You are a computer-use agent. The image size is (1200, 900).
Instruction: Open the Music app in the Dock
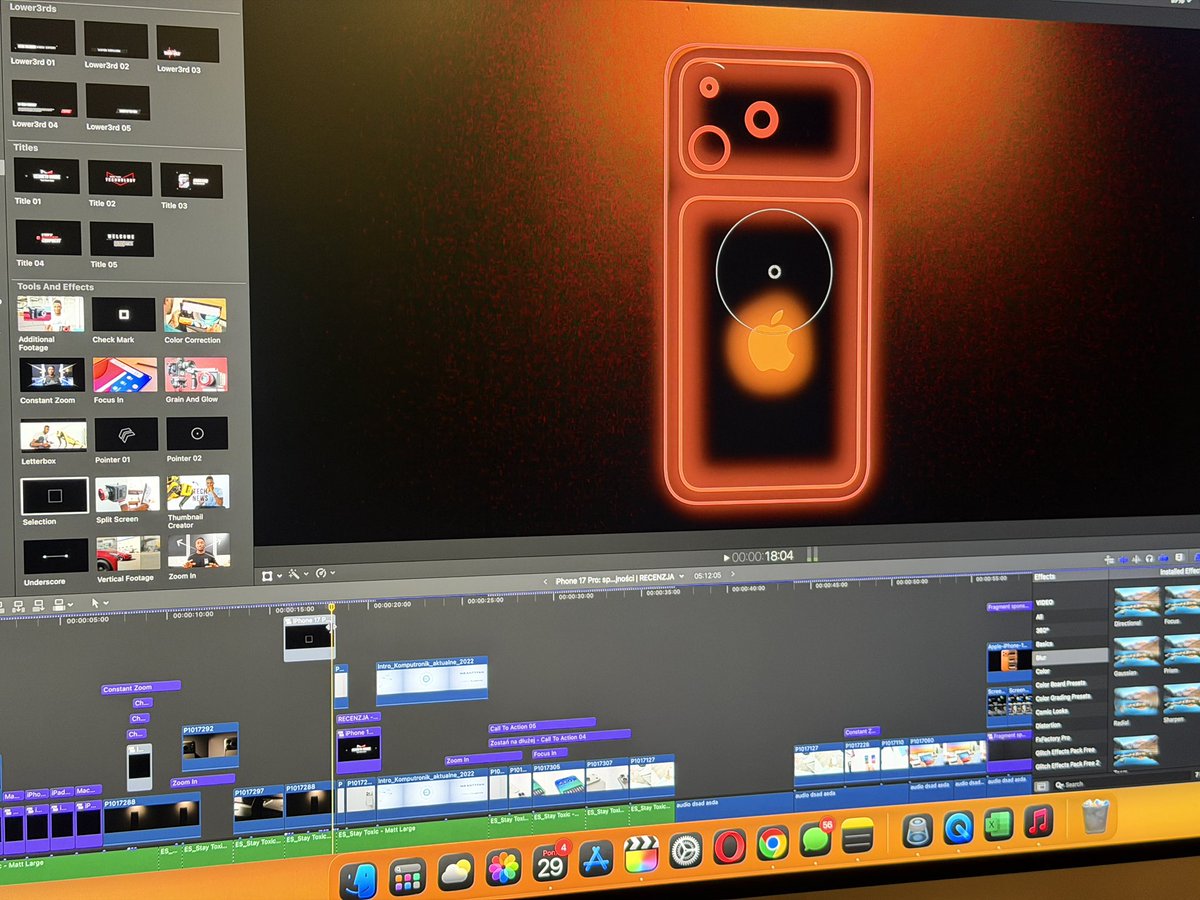click(1039, 821)
